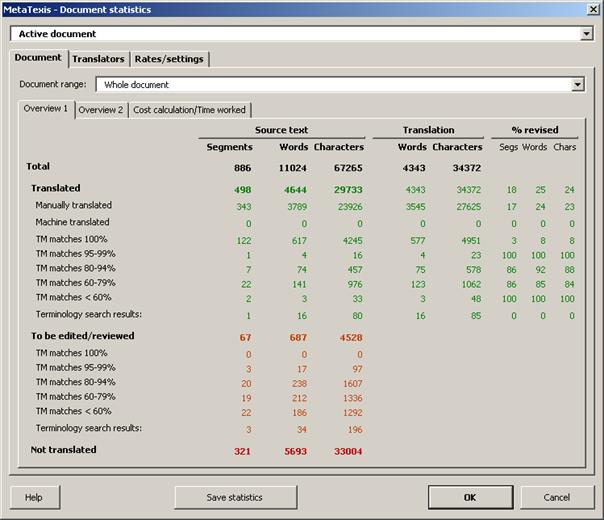The width and height of the screenshot is (604, 520).
Task: Click translation words value 3545
Action: [x=415, y=207]
